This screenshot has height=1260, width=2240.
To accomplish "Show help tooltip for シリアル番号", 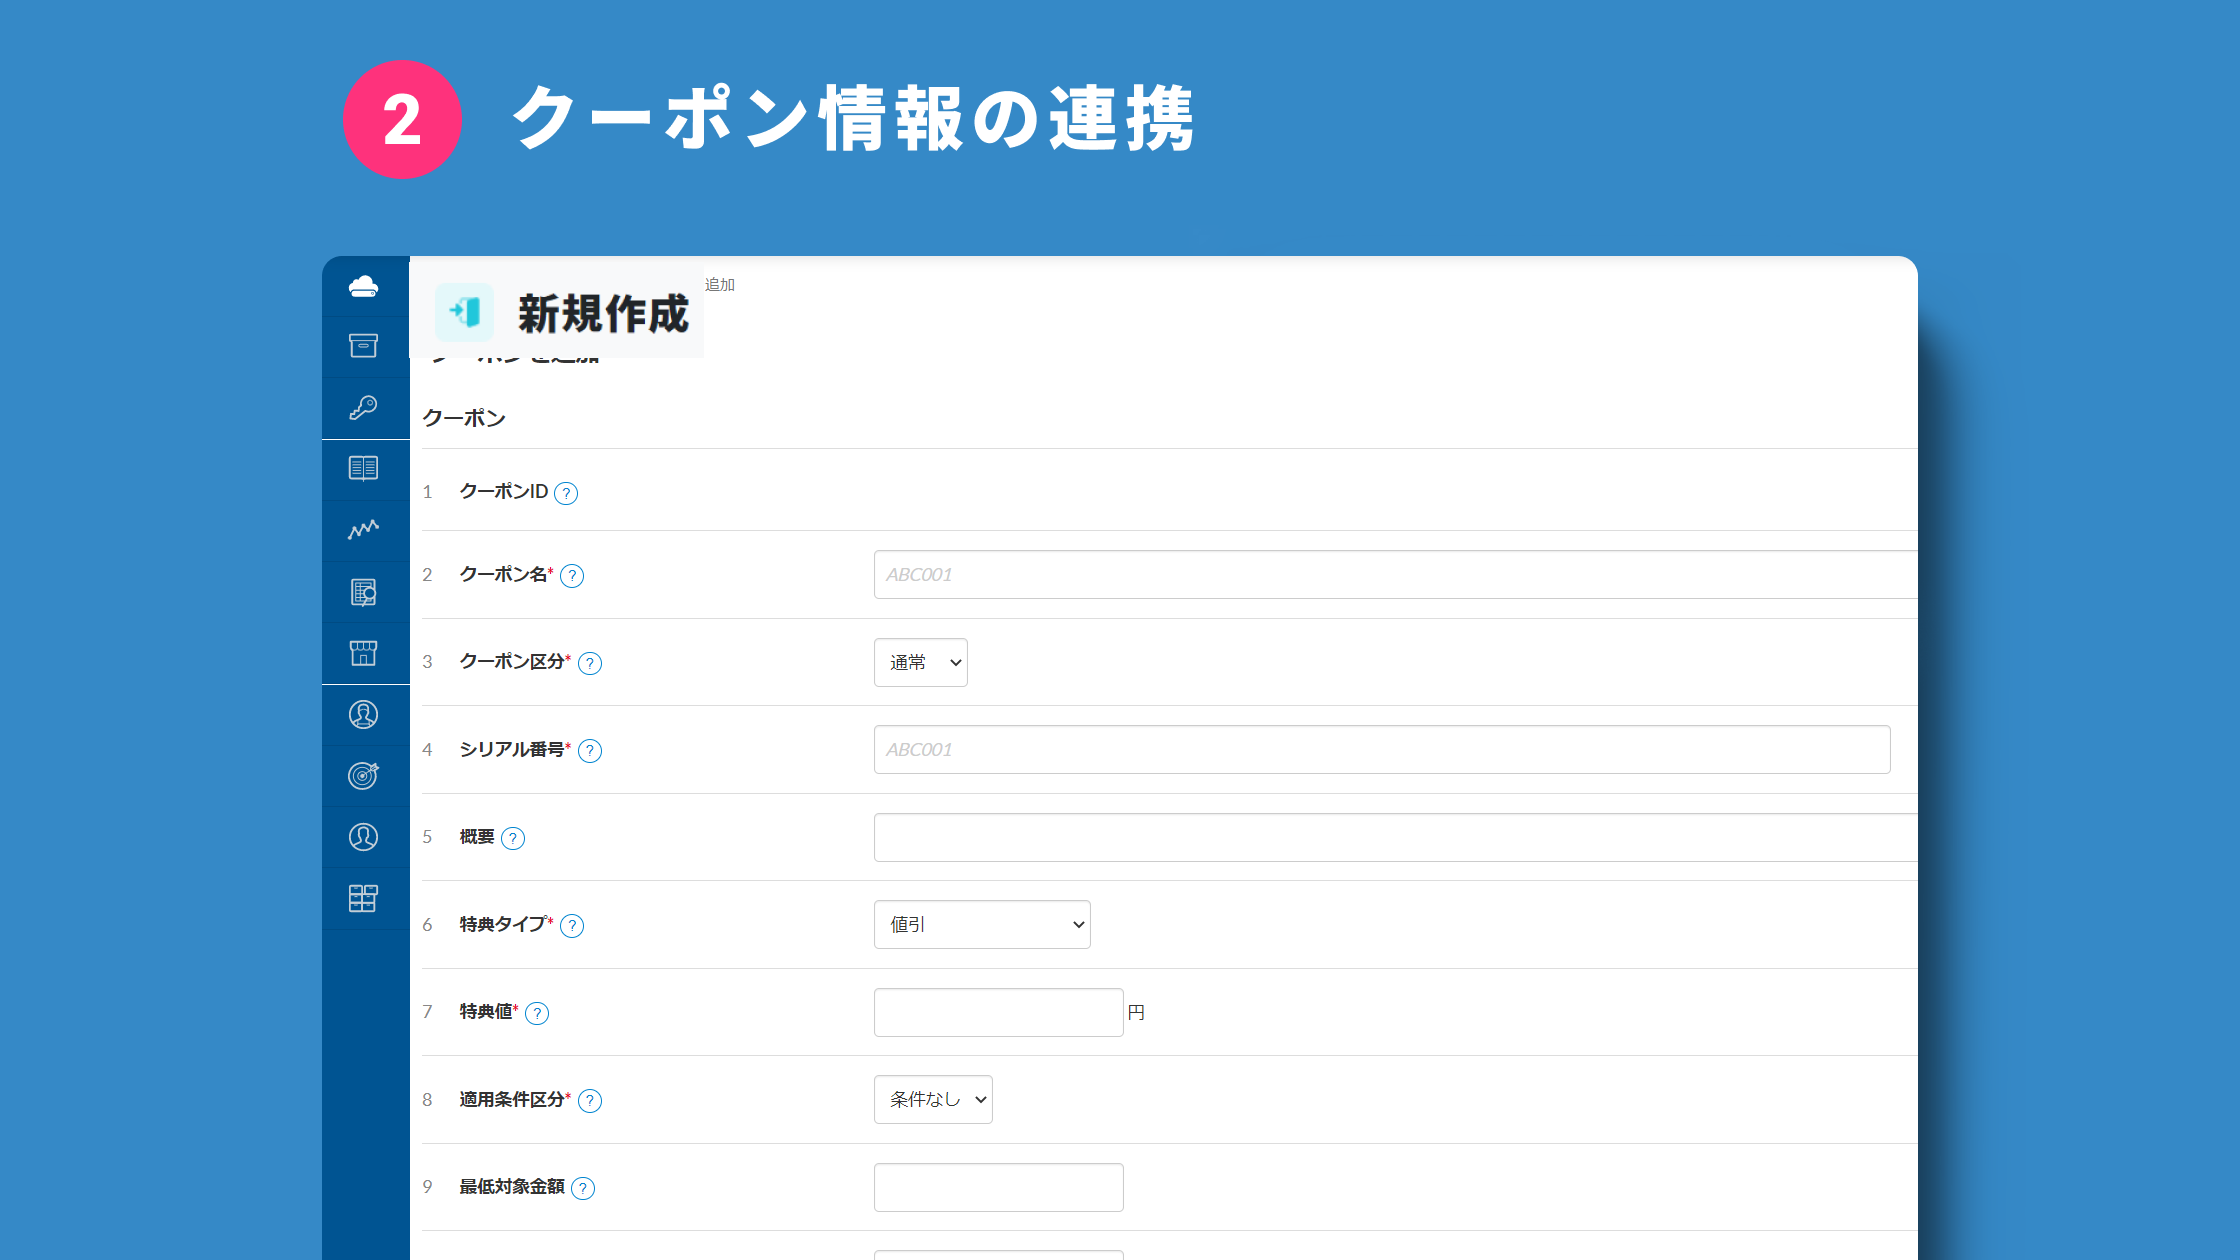I will [x=590, y=751].
